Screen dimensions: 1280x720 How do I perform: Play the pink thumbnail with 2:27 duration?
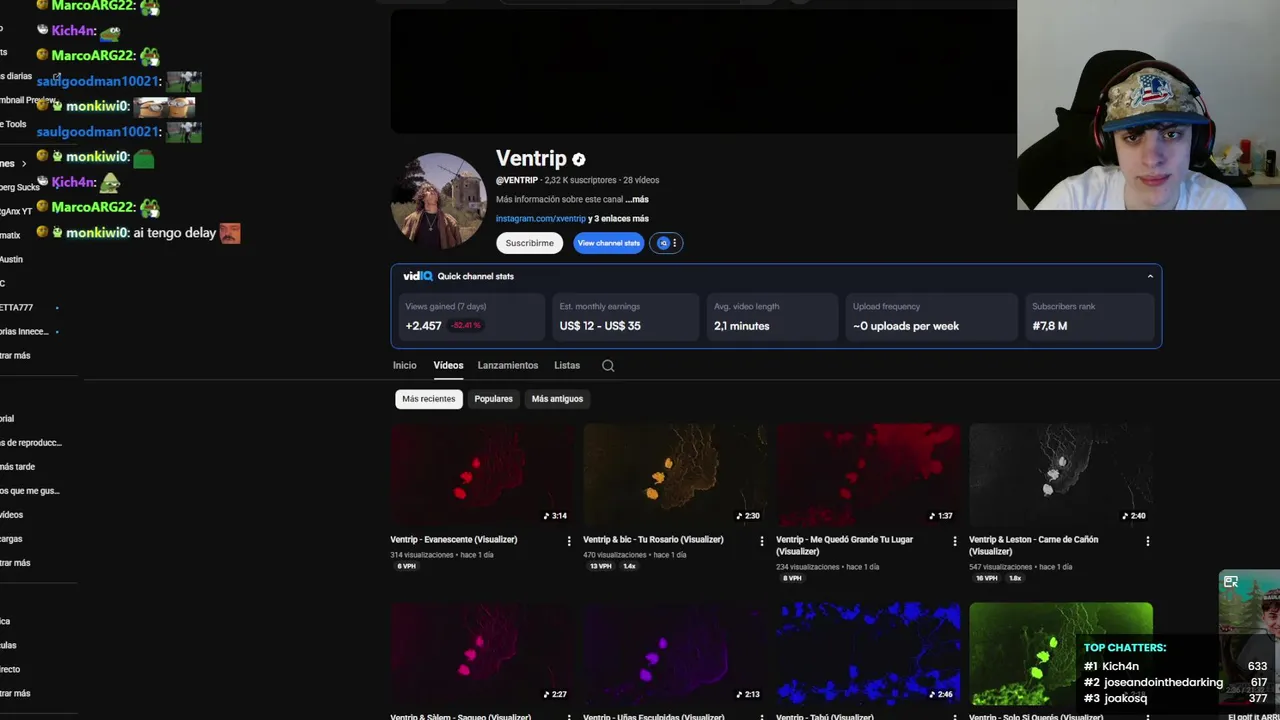pyautogui.click(x=481, y=654)
